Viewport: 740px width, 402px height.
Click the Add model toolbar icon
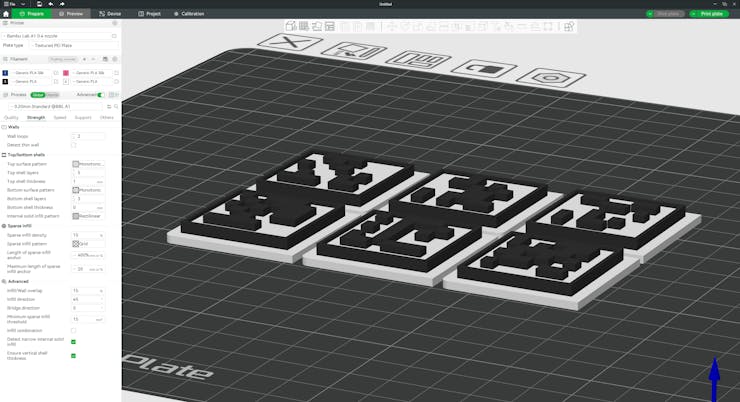coord(291,26)
